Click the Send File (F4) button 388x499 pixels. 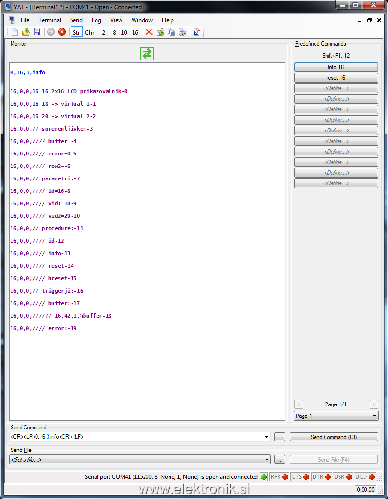[334, 459]
